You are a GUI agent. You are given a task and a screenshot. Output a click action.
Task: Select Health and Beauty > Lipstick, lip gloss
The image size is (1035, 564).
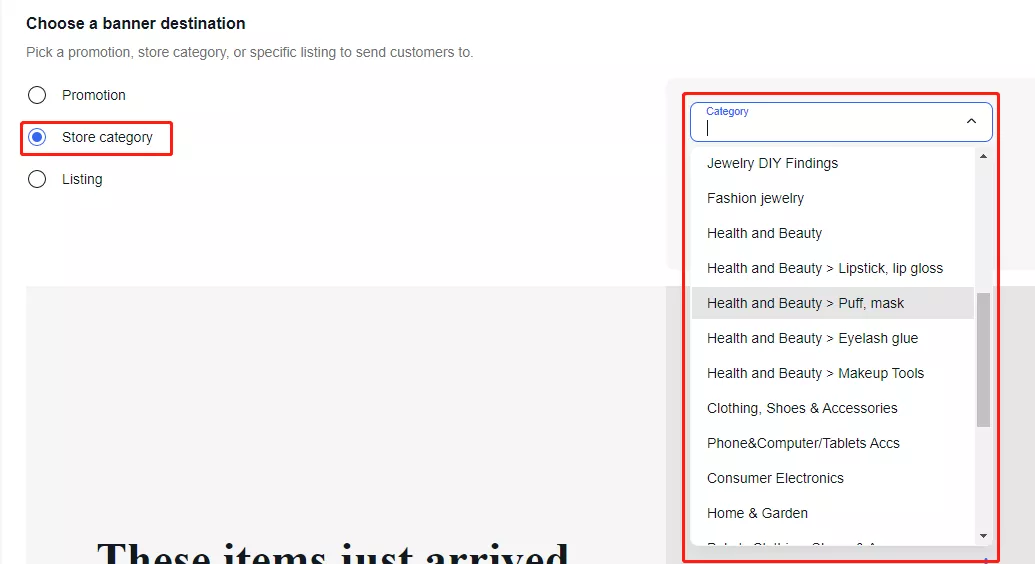click(x=824, y=268)
